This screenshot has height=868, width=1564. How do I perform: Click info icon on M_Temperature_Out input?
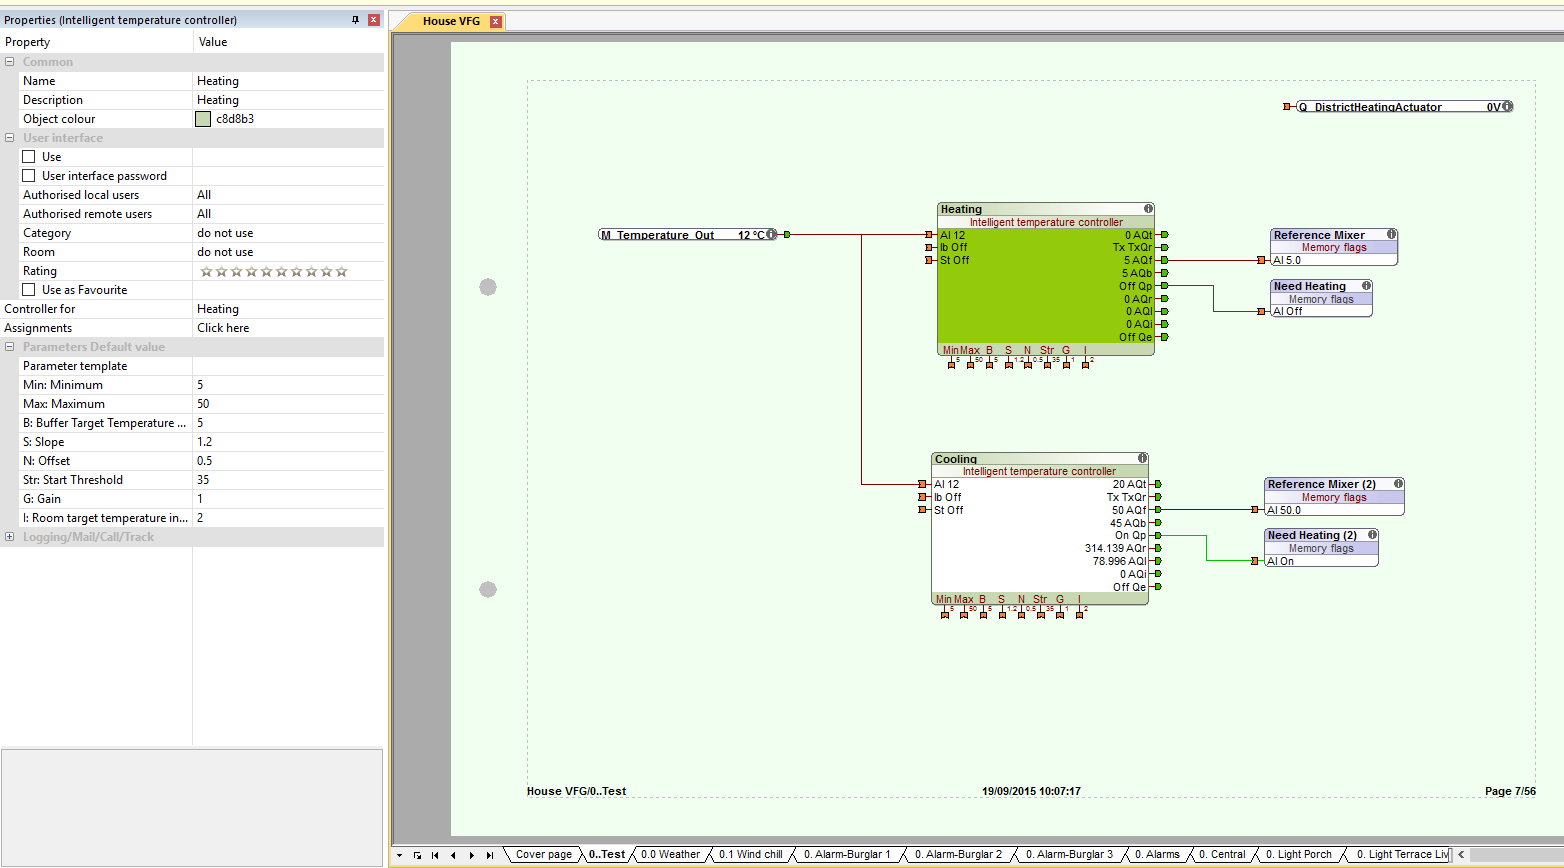point(771,235)
